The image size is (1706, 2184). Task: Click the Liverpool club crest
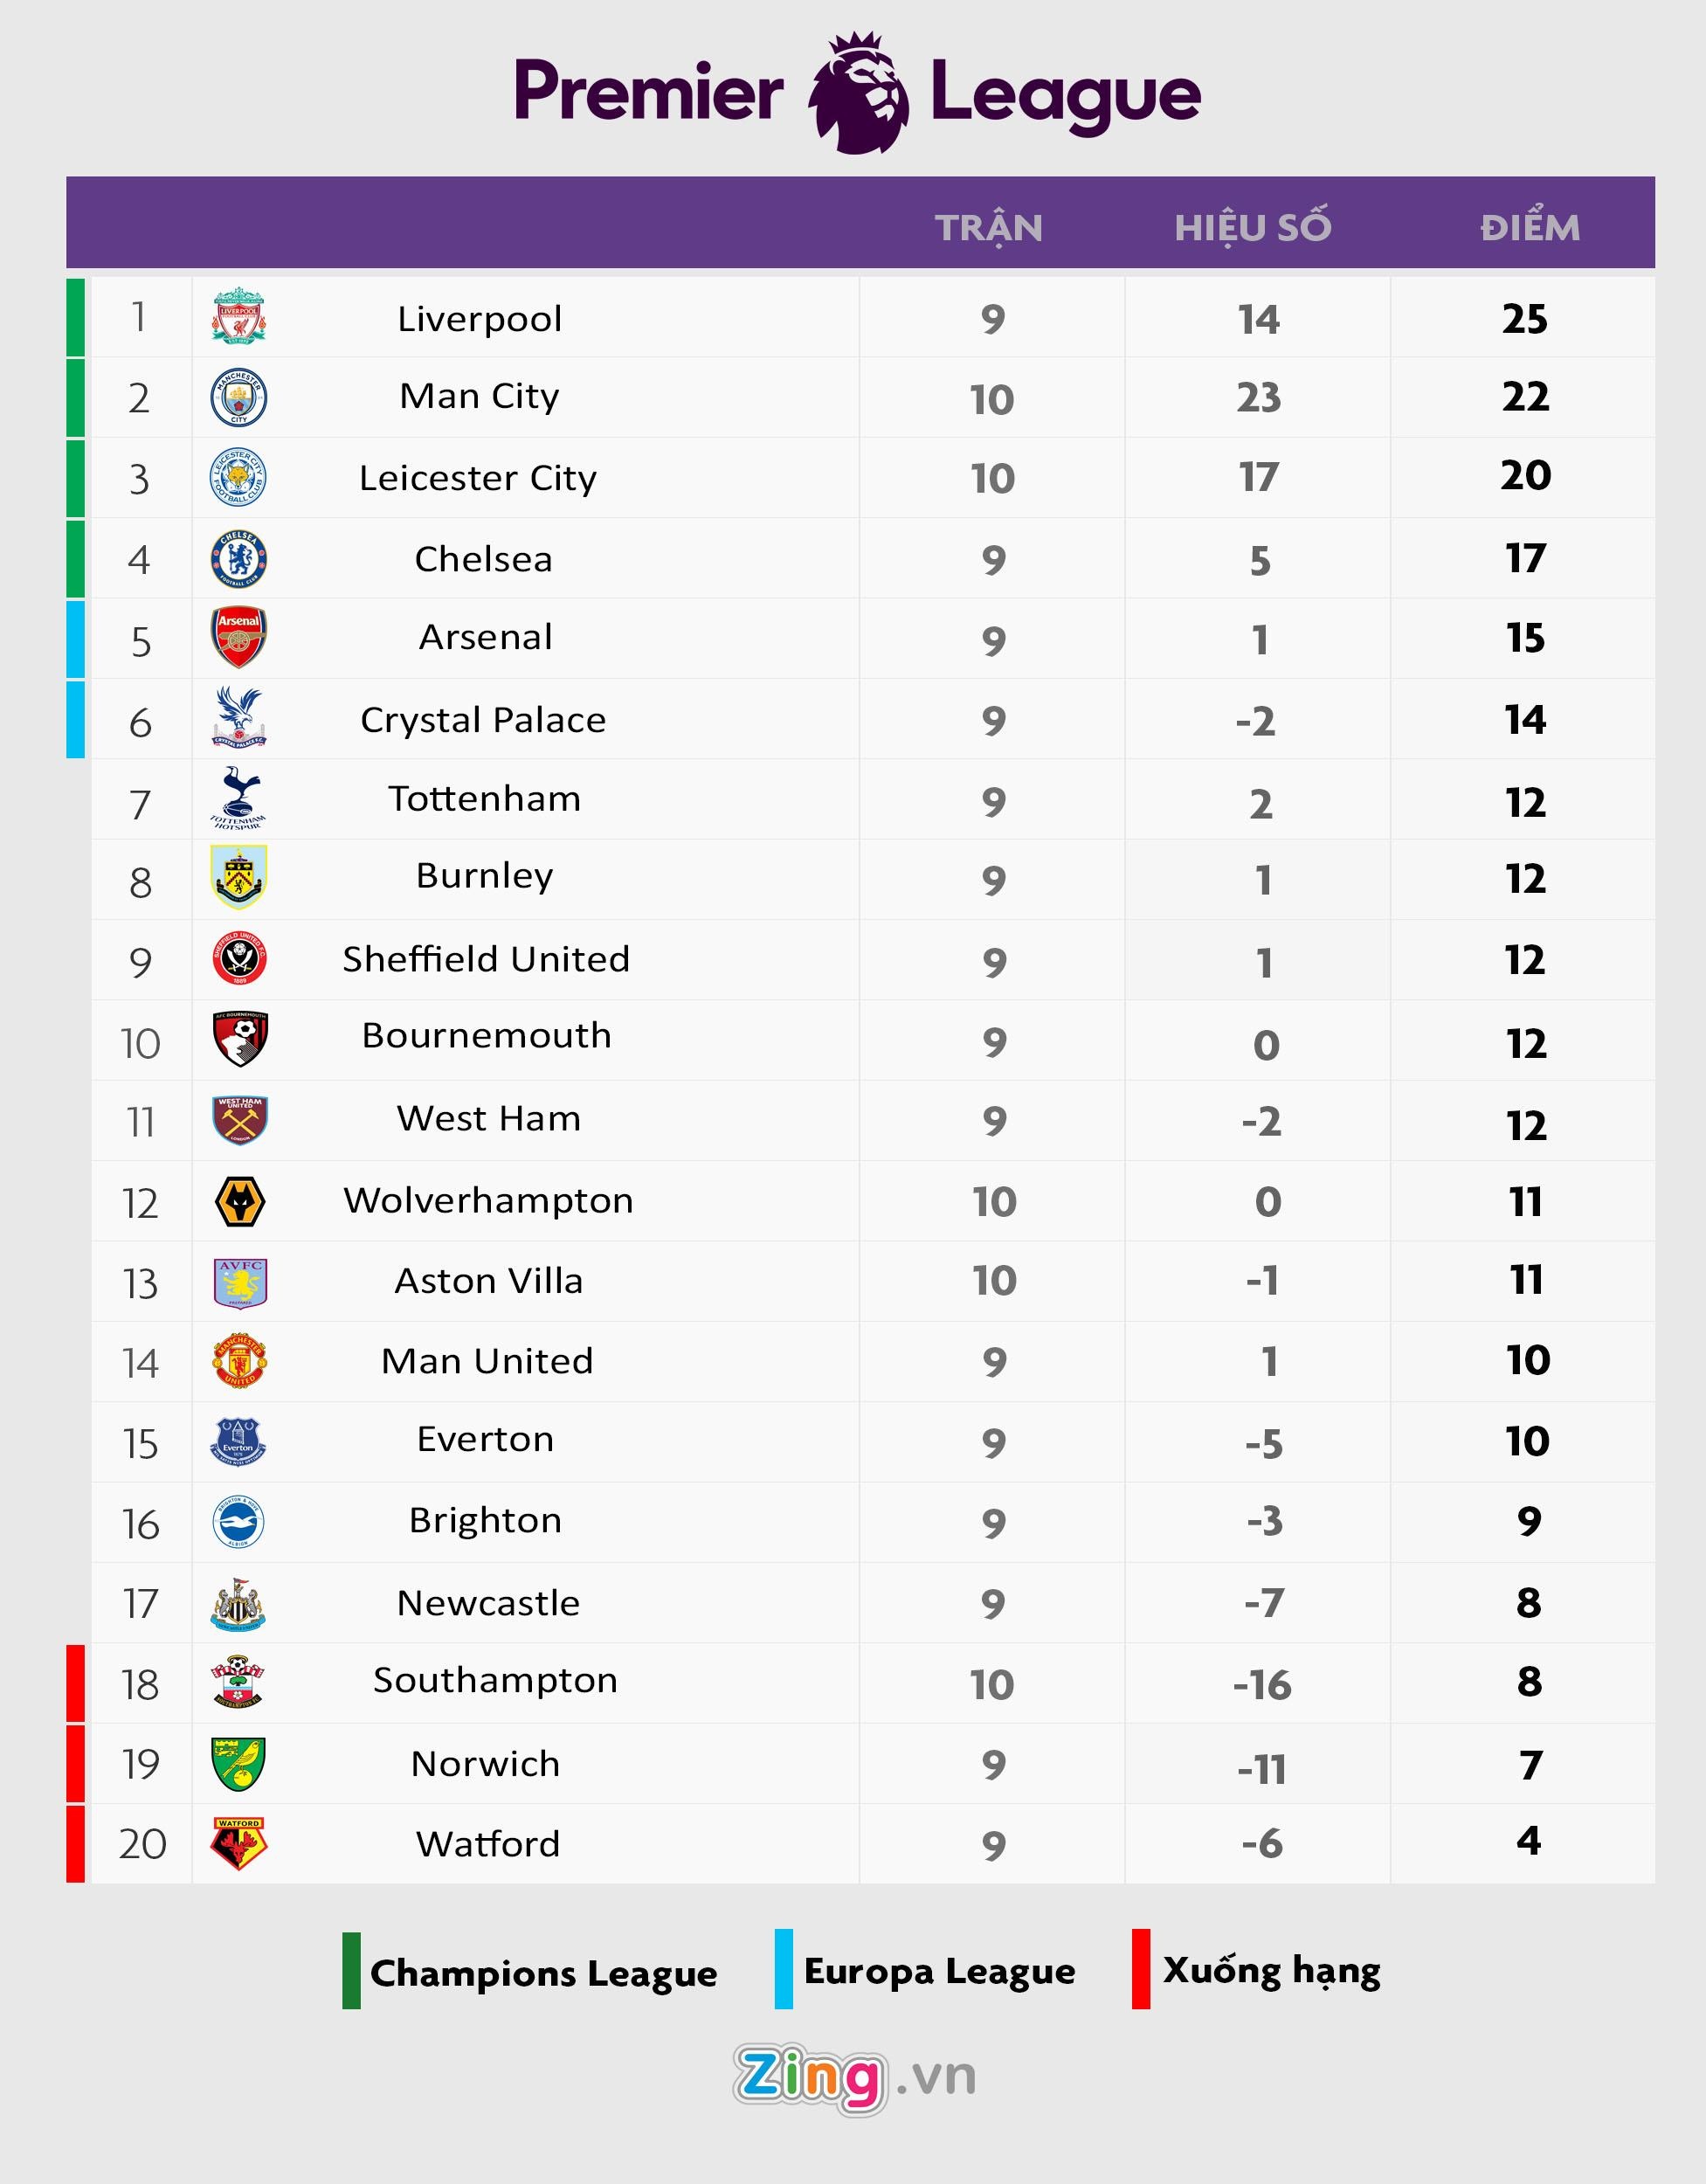pyautogui.click(x=239, y=316)
